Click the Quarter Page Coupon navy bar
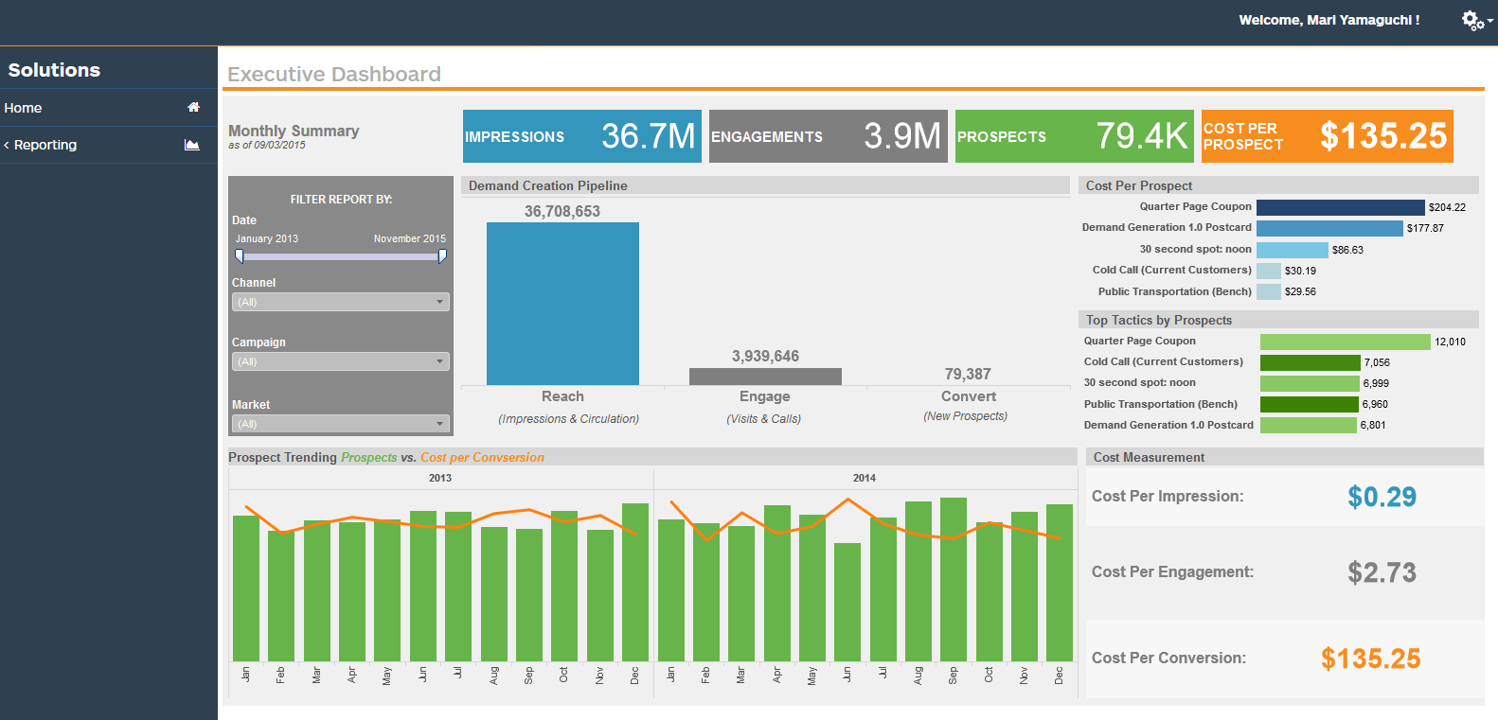The width and height of the screenshot is (1498, 720). [x=1340, y=207]
